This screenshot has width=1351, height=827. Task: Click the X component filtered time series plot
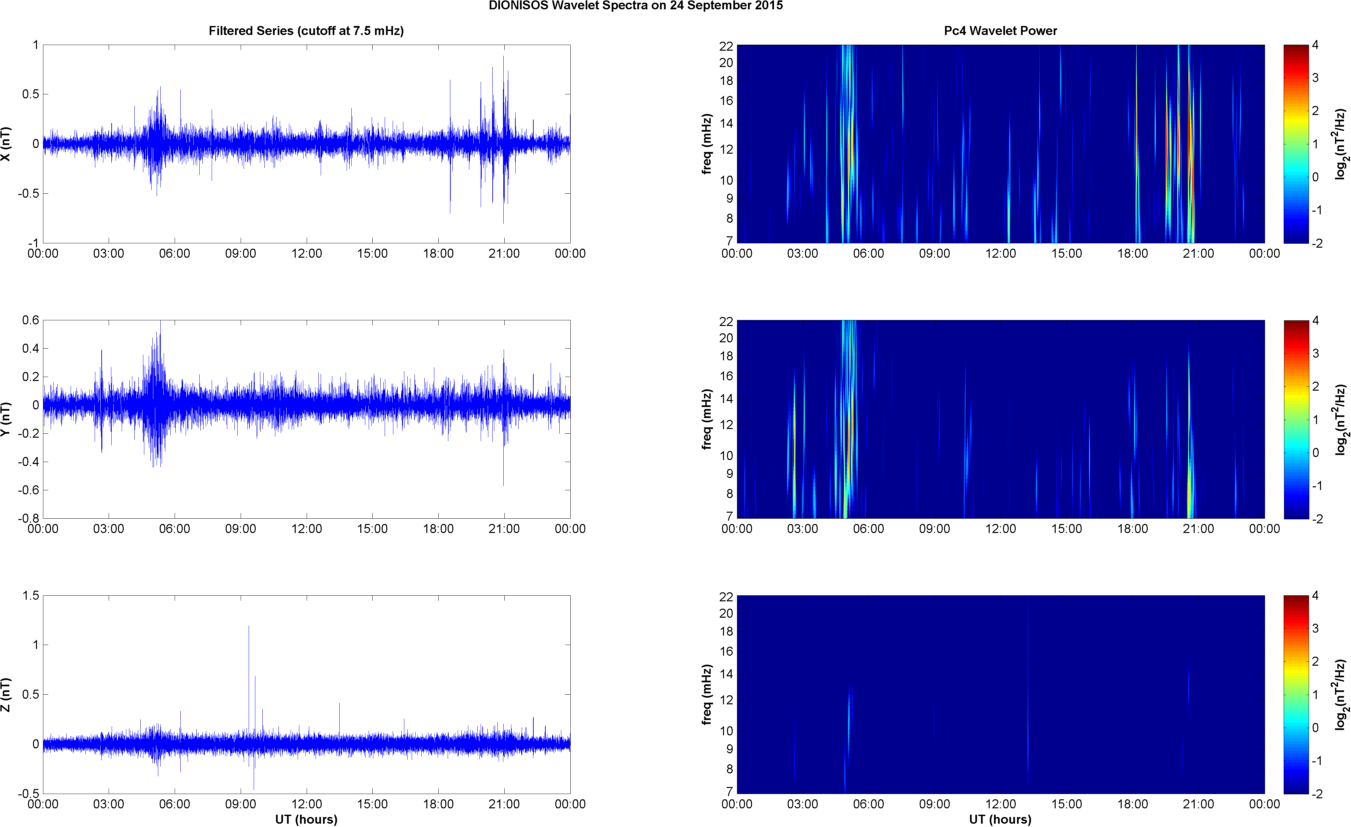coord(306,144)
